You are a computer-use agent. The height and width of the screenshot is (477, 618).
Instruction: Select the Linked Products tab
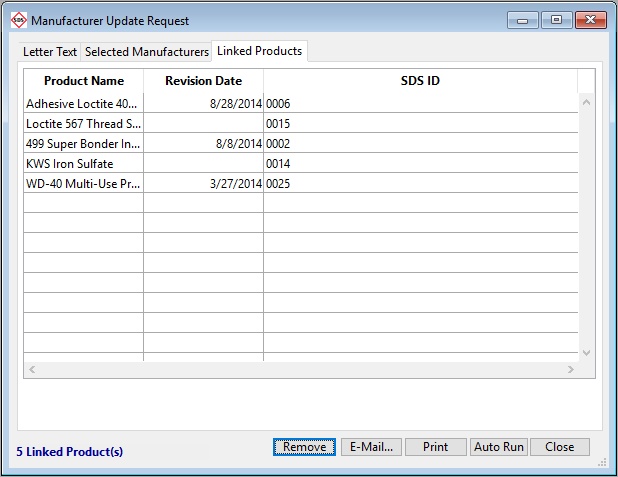(259, 51)
